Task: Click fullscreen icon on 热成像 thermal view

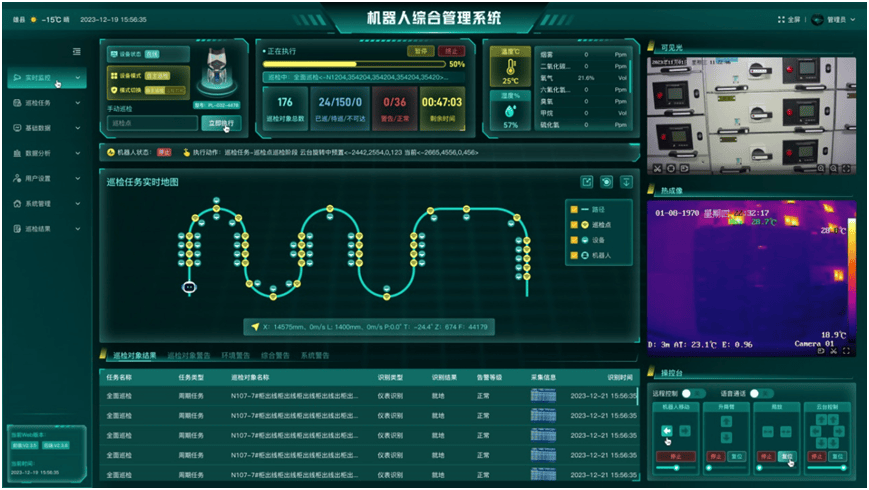Action: pyautogui.click(x=846, y=351)
